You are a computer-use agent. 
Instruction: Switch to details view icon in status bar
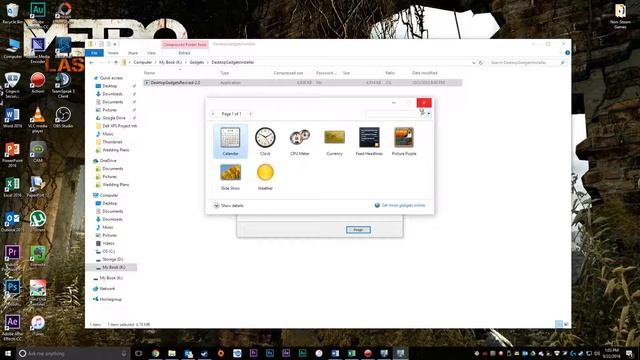click(559, 324)
